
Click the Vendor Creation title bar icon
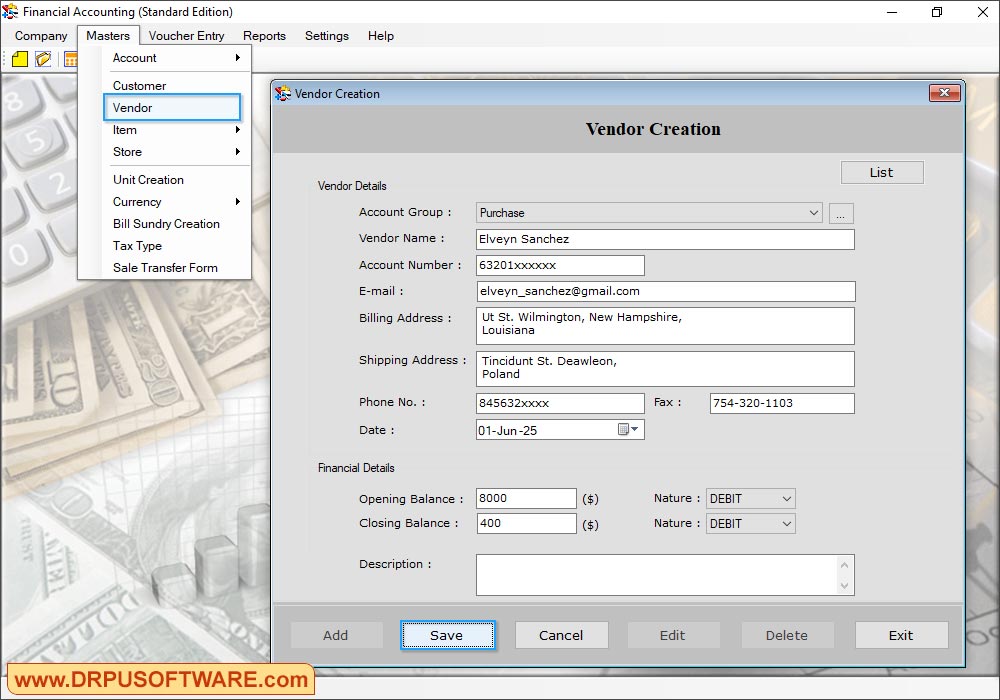click(283, 94)
